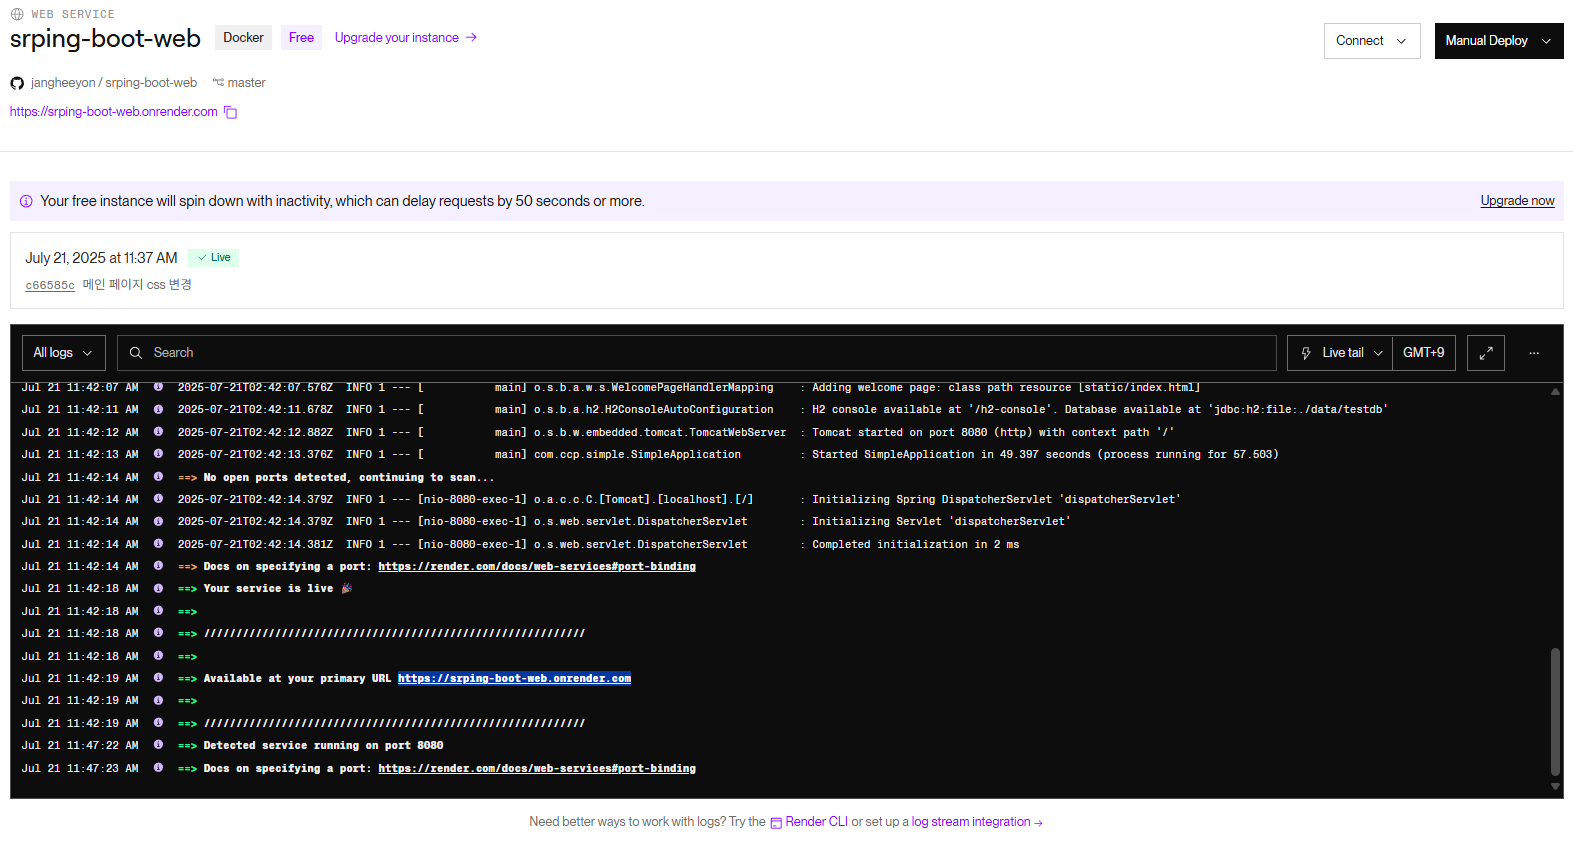Viewport: 1573px width, 842px height.
Task: Open commit c66585c
Action: coord(50,285)
